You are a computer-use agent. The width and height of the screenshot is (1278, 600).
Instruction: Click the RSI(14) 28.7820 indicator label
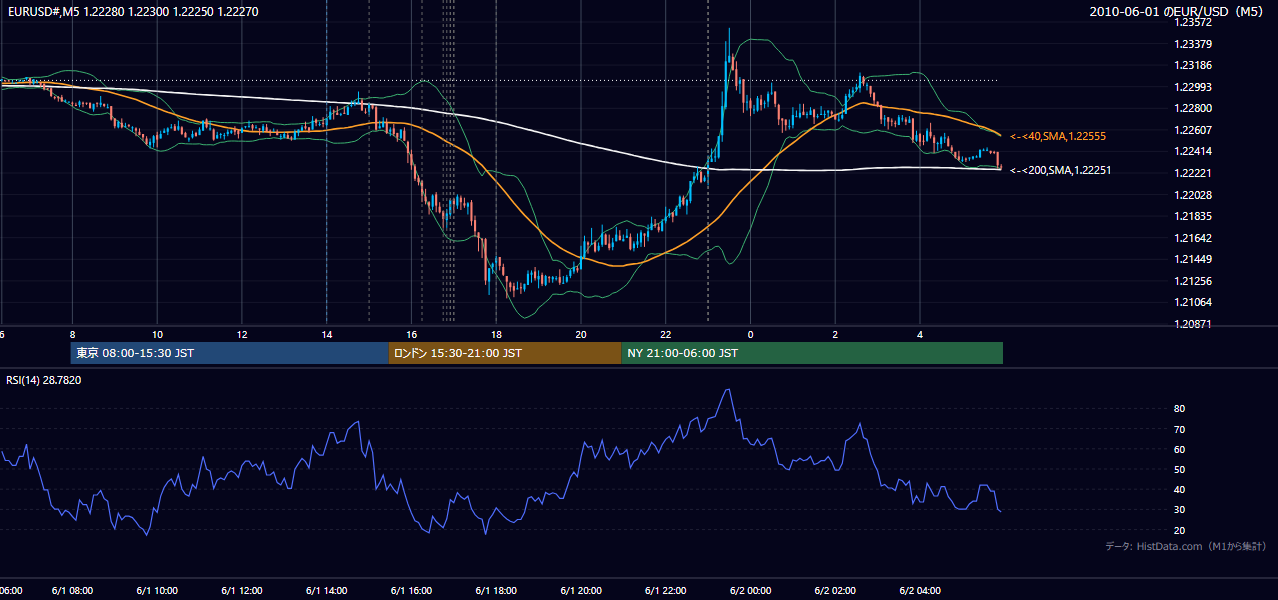44,380
